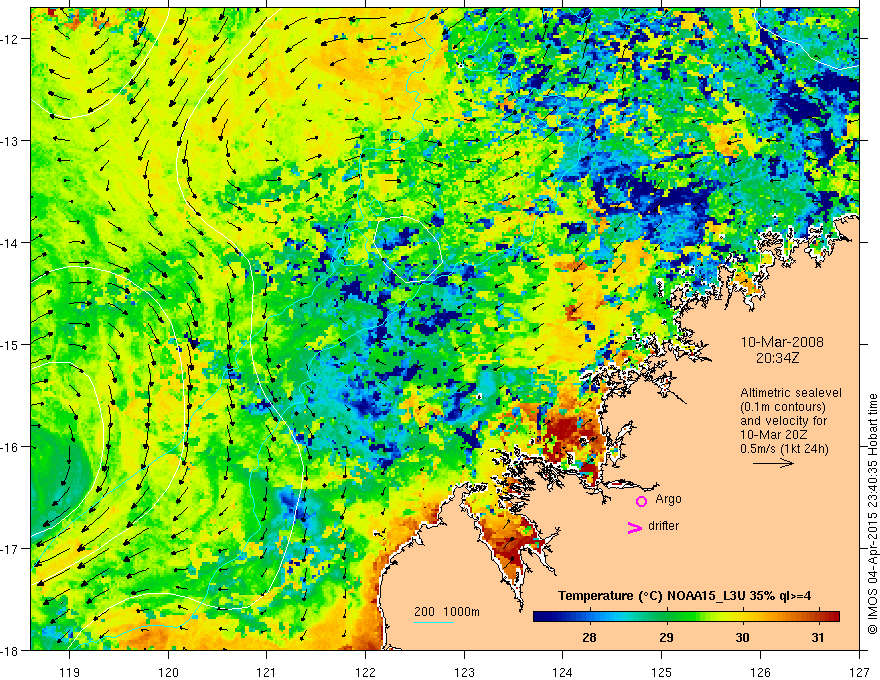Click color bar label 28
The height and width of the screenshot is (680, 880).
click(x=589, y=638)
